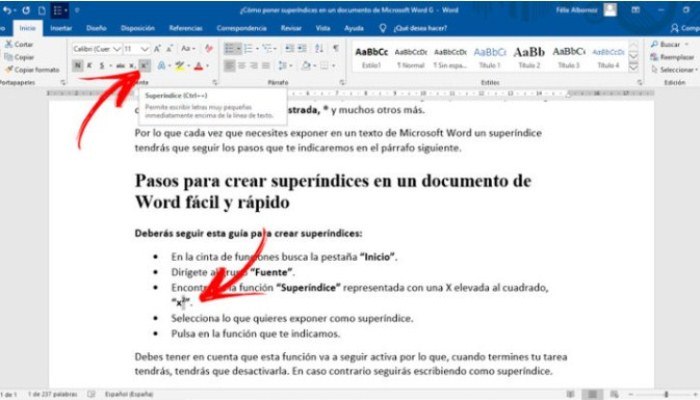The width and height of the screenshot is (700, 400).
Task: Click the Reemplazar button
Action: [672, 57]
